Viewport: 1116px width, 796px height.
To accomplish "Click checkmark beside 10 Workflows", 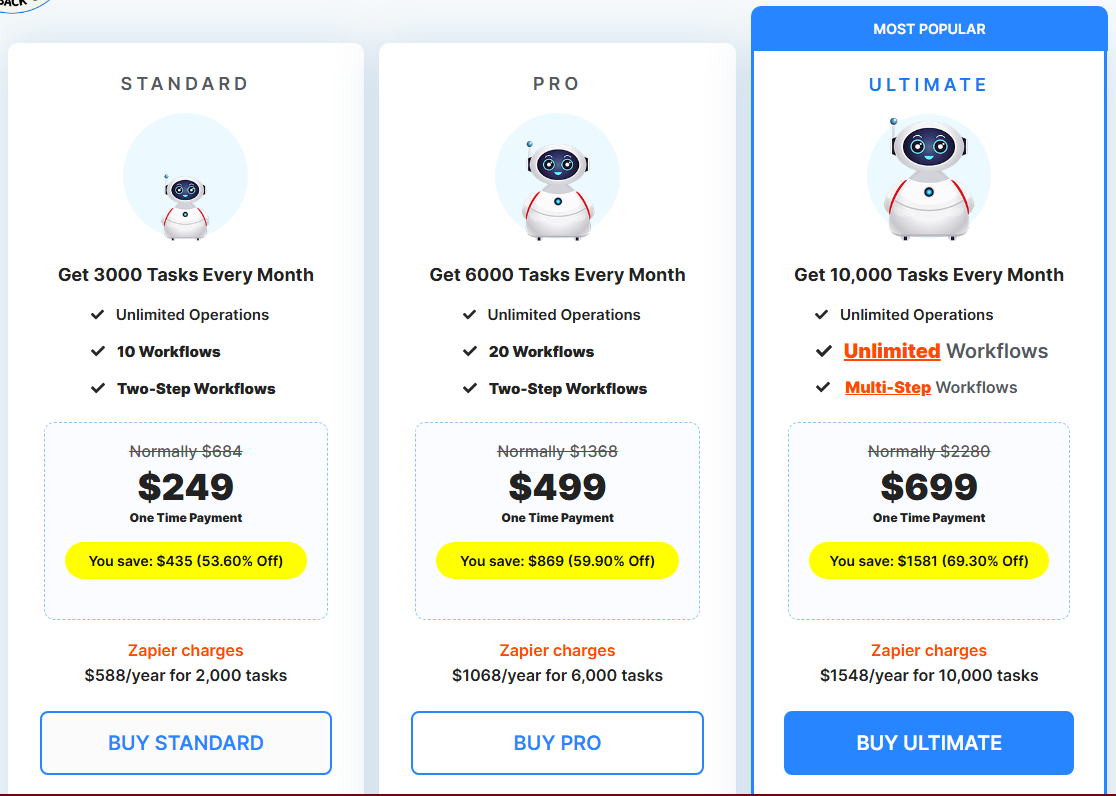I will click(98, 351).
